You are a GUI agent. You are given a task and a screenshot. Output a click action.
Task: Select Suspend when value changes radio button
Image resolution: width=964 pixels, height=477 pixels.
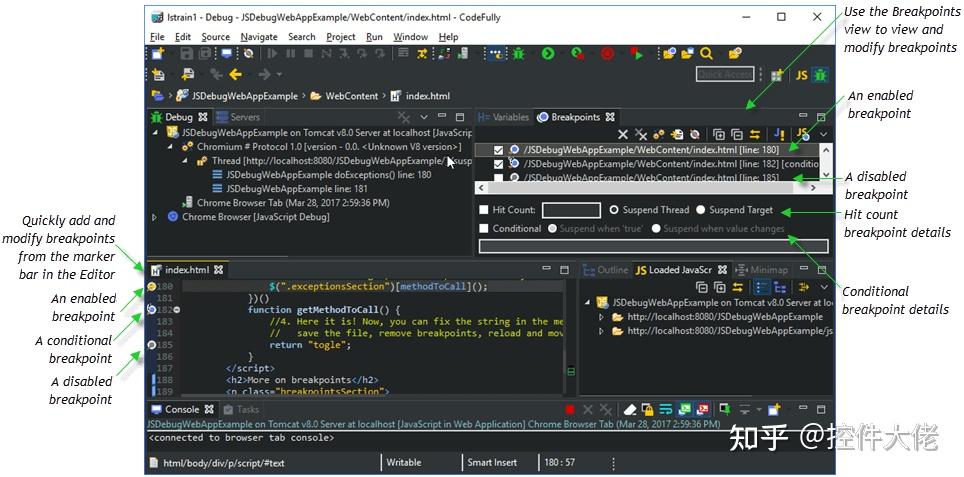pyautogui.click(x=656, y=229)
